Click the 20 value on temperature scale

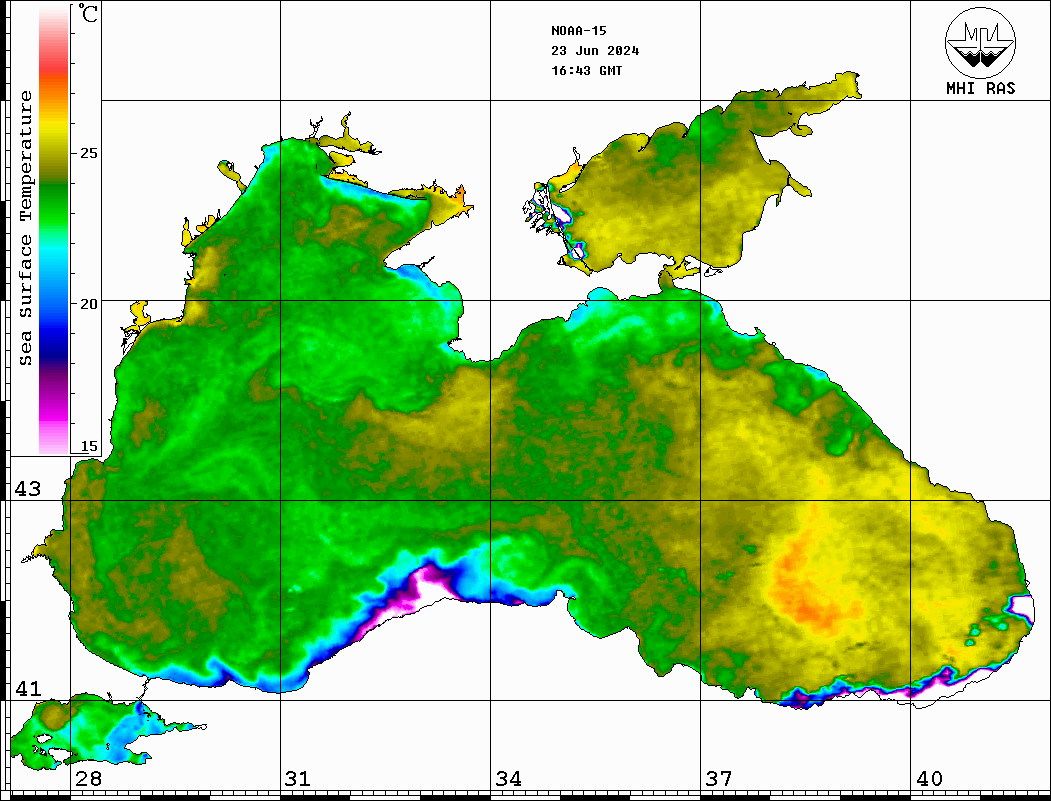pyautogui.click(x=88, y=304)
